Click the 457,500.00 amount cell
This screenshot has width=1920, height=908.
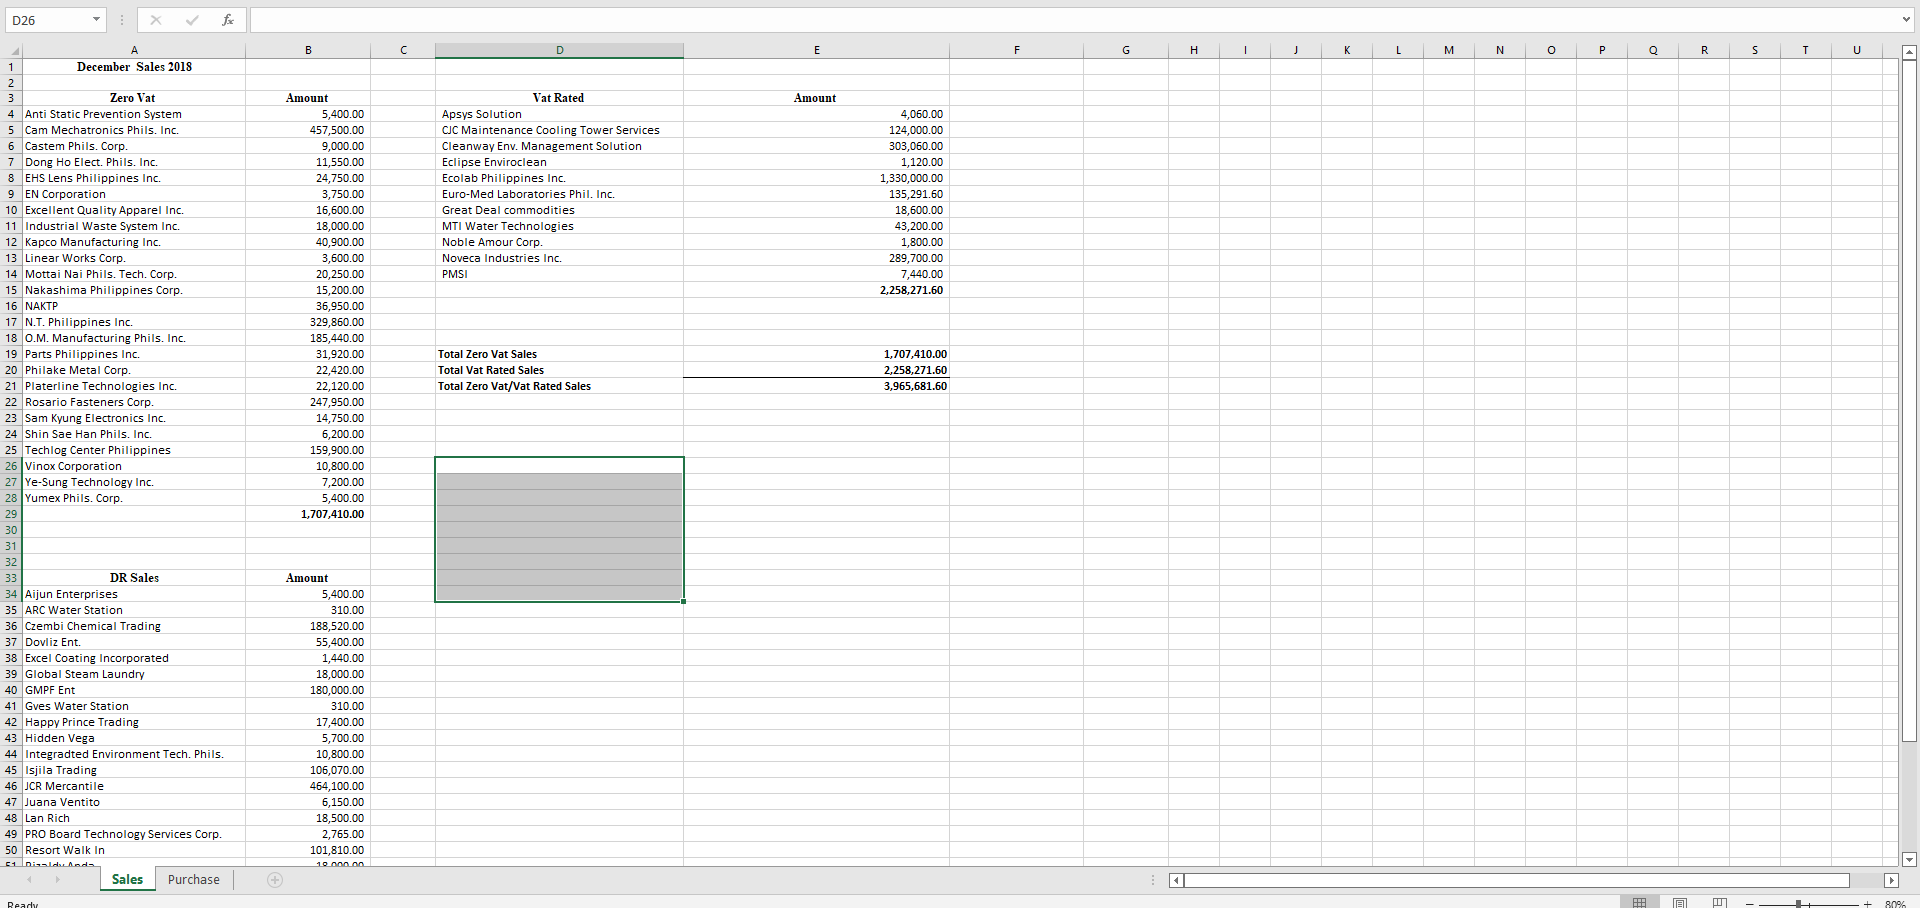pos(308,130)
